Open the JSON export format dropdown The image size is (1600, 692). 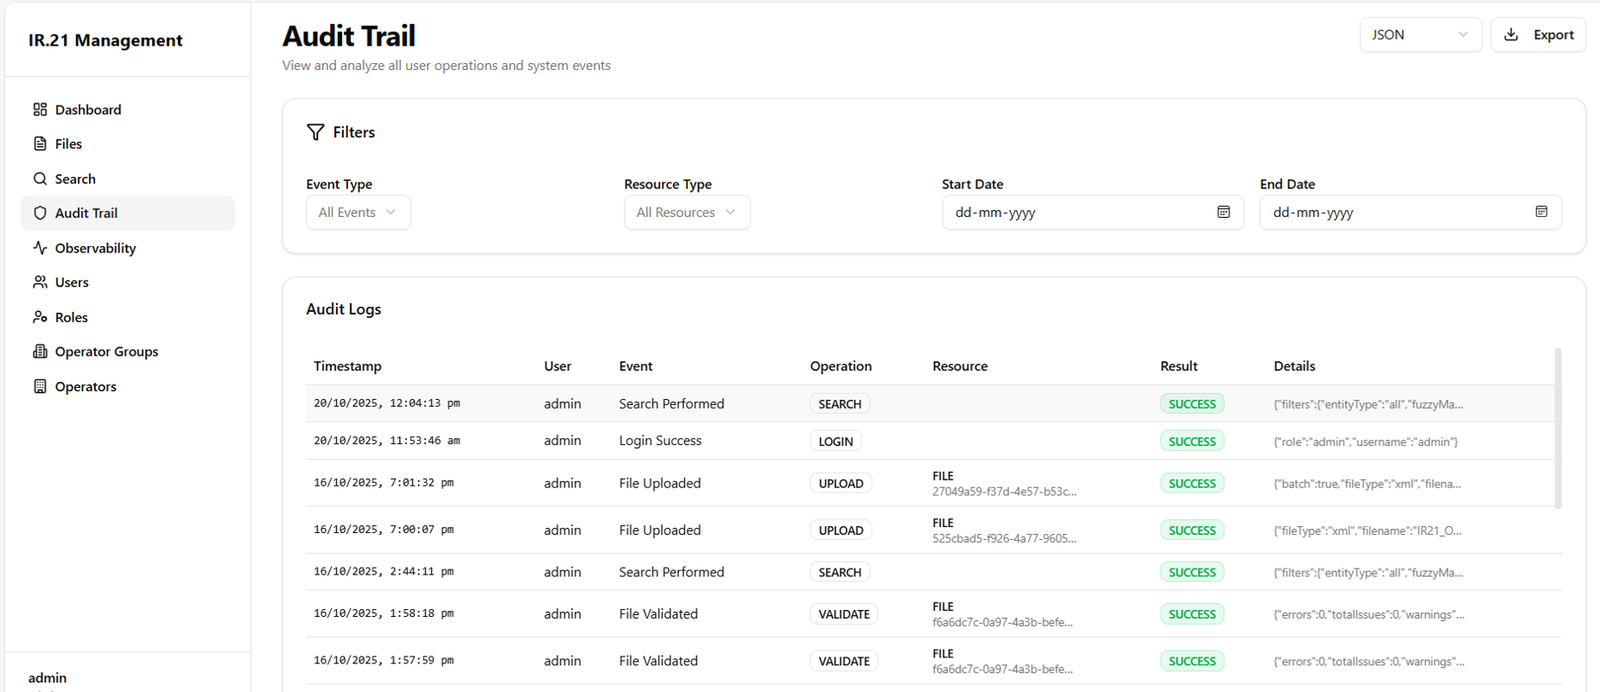1420,35
